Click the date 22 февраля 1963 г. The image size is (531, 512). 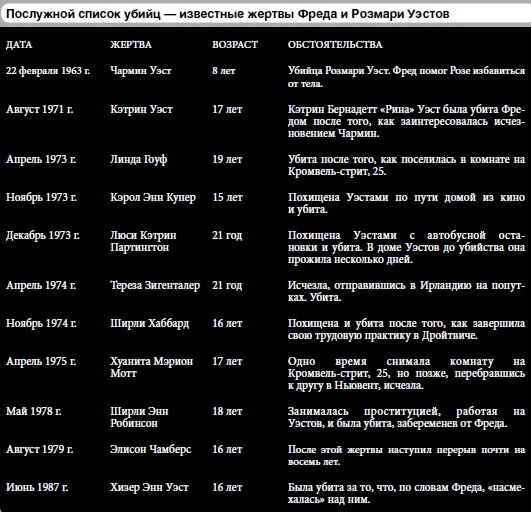(48, 70)
